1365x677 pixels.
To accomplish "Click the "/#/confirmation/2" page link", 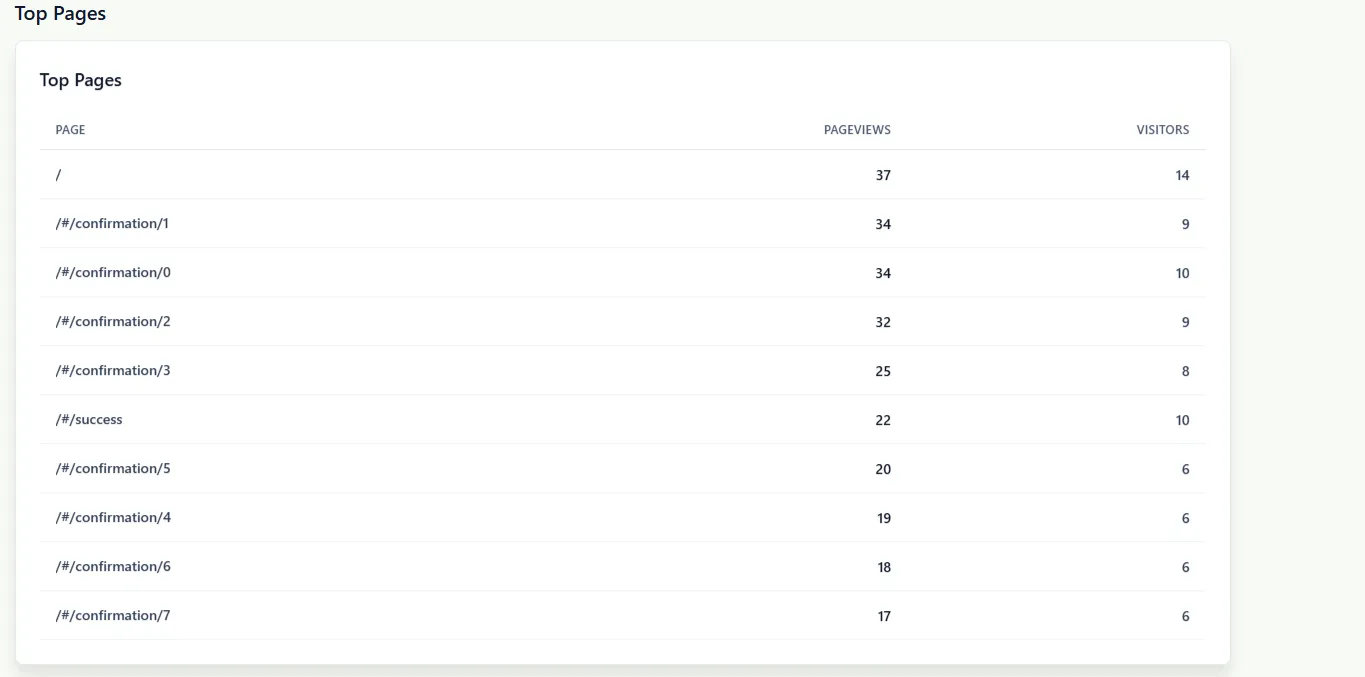I will point(112,321).
